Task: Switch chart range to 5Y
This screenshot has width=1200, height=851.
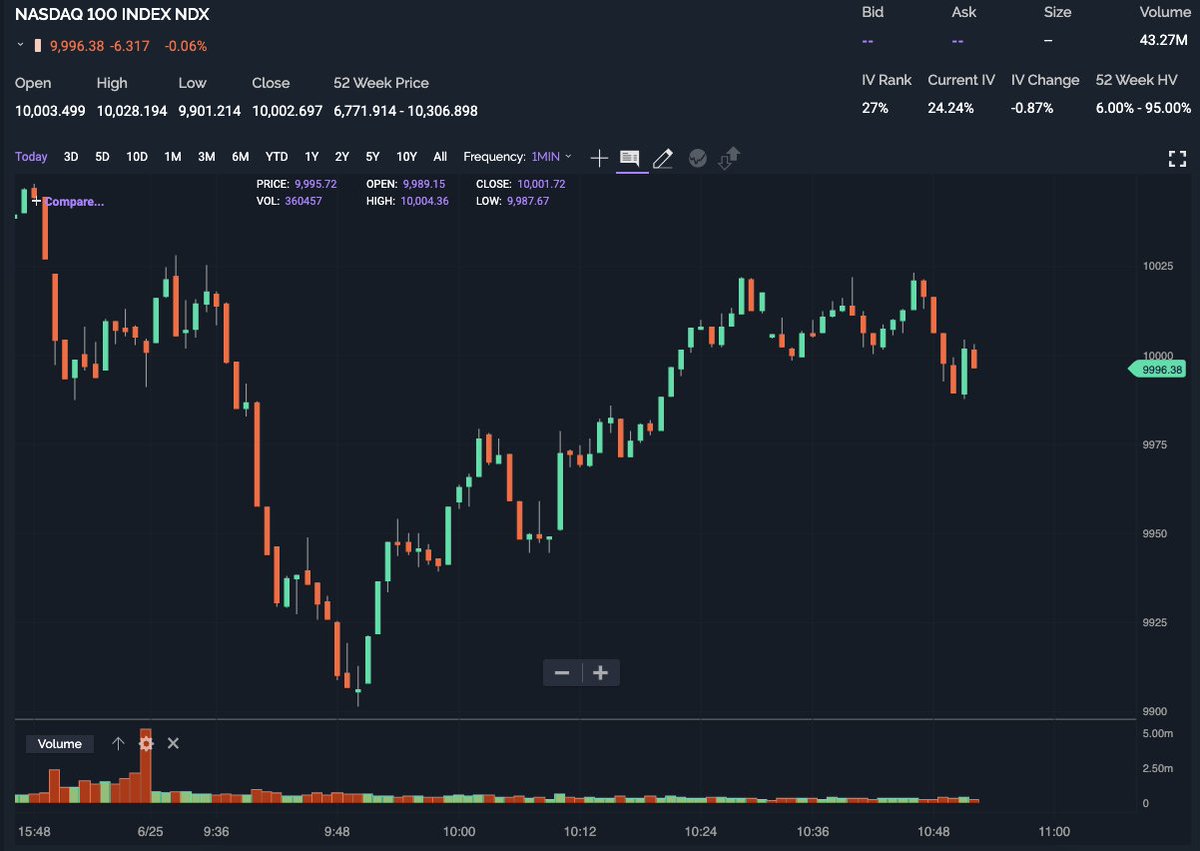Action: pos(372,157)
